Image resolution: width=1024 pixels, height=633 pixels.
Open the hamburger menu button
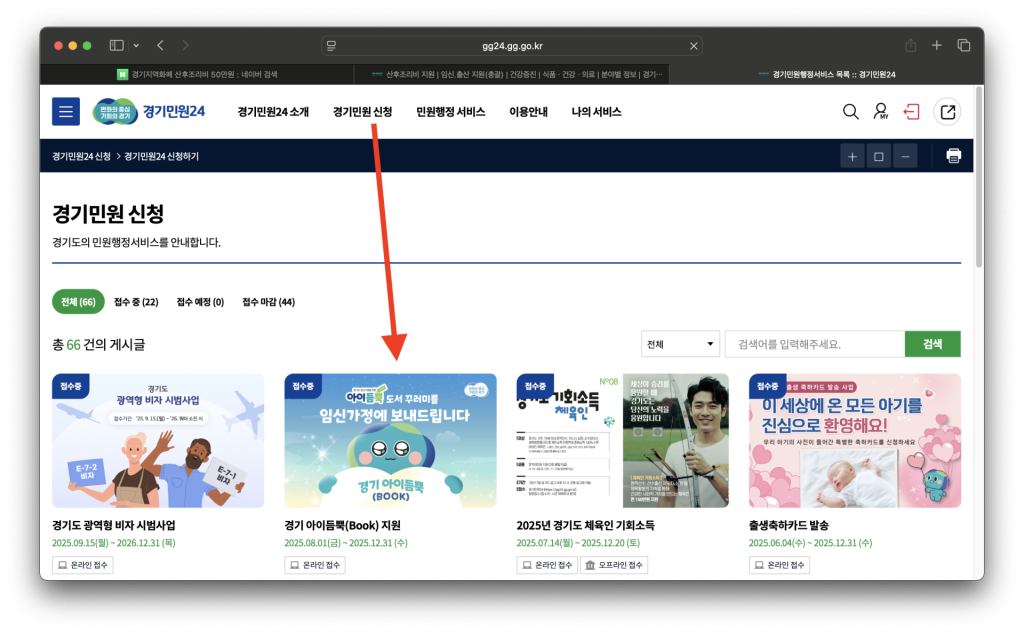[66, 112]
